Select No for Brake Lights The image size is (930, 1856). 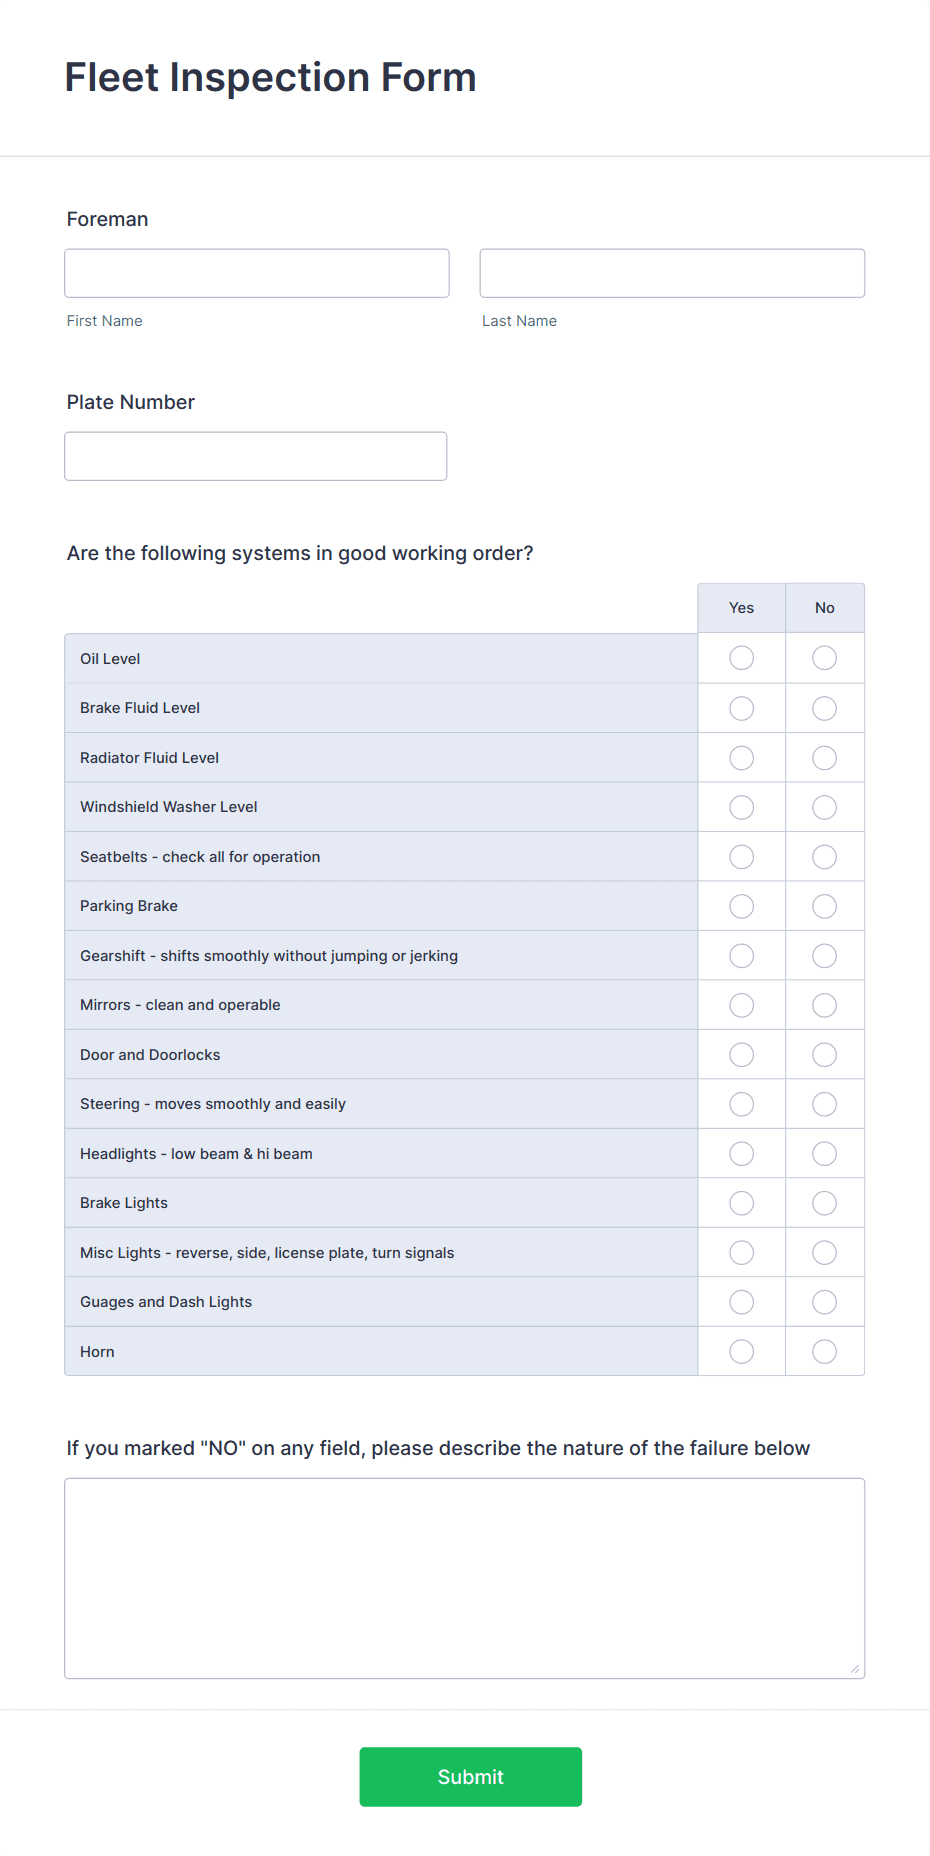[824, 1202]
